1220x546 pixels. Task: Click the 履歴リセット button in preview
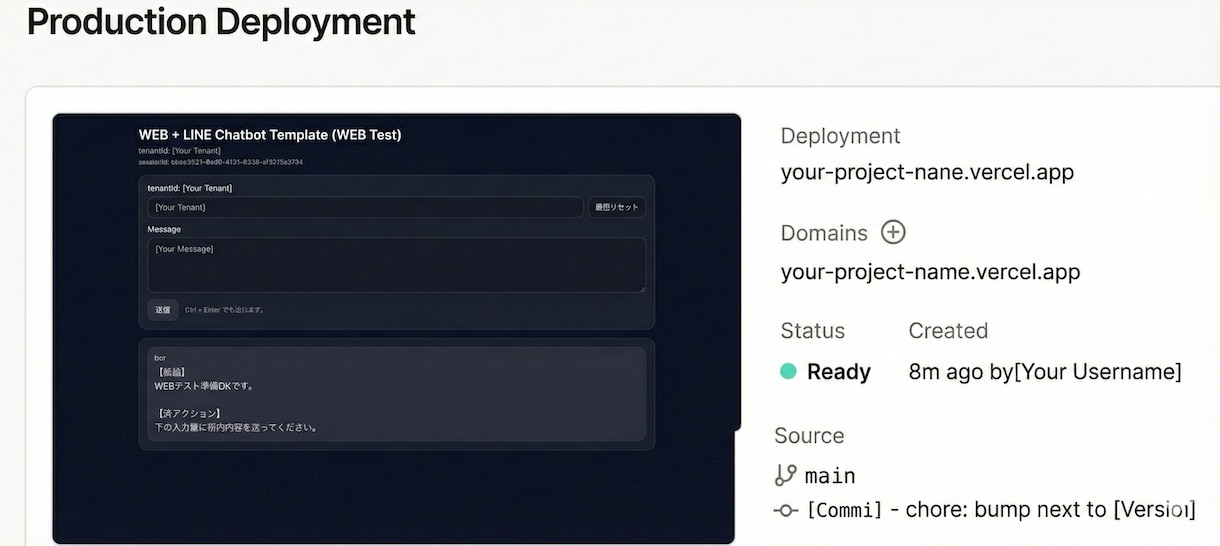coord(616,207)
